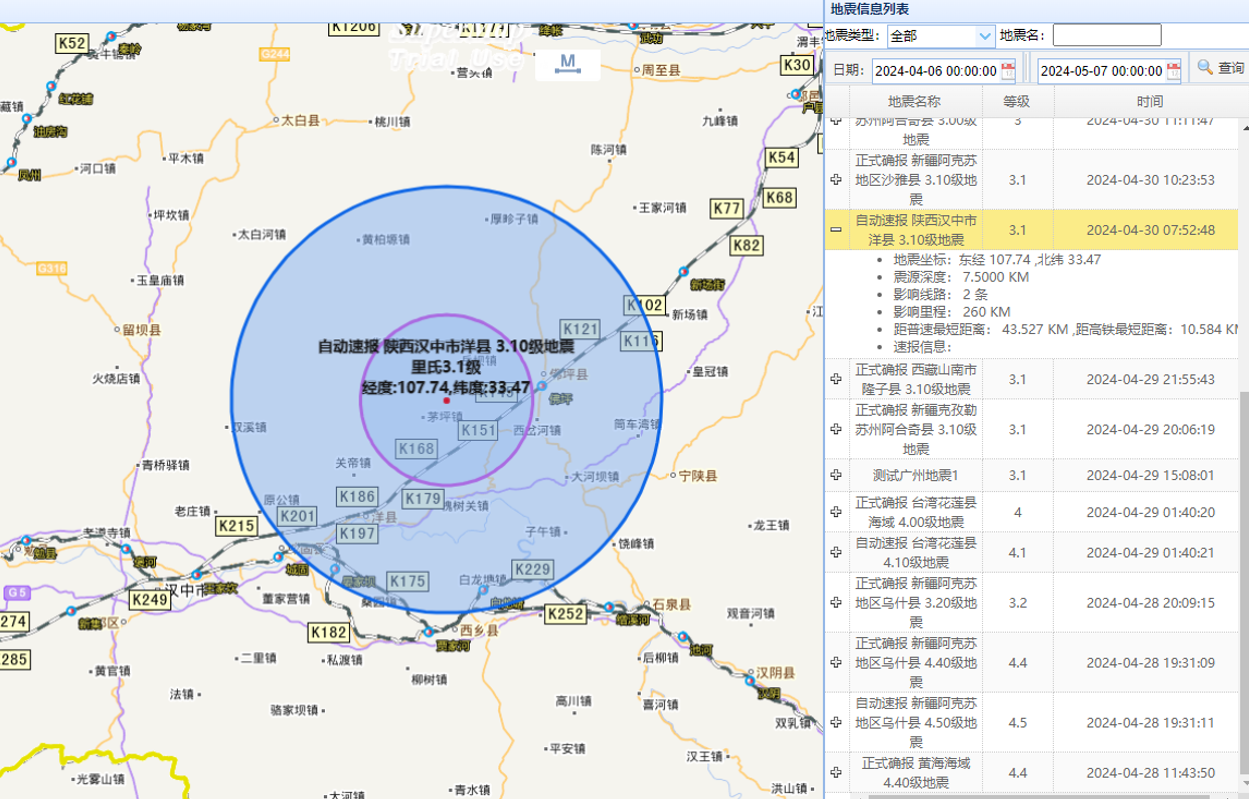Image resolution: width=1249 pixels, height=799 pixels.
Task: Click the K215 mileage marker on map
Action: tap(236, 526)
